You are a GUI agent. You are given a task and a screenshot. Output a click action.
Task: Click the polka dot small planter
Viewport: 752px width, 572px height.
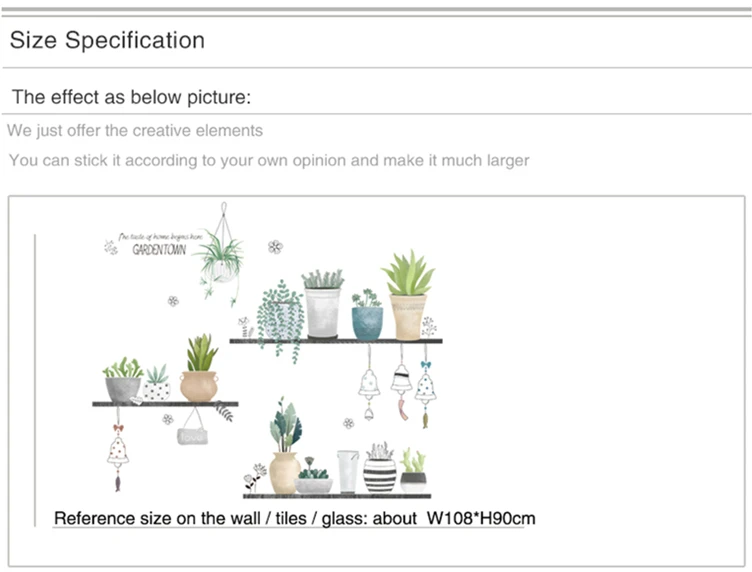click(x=157, y=384)
